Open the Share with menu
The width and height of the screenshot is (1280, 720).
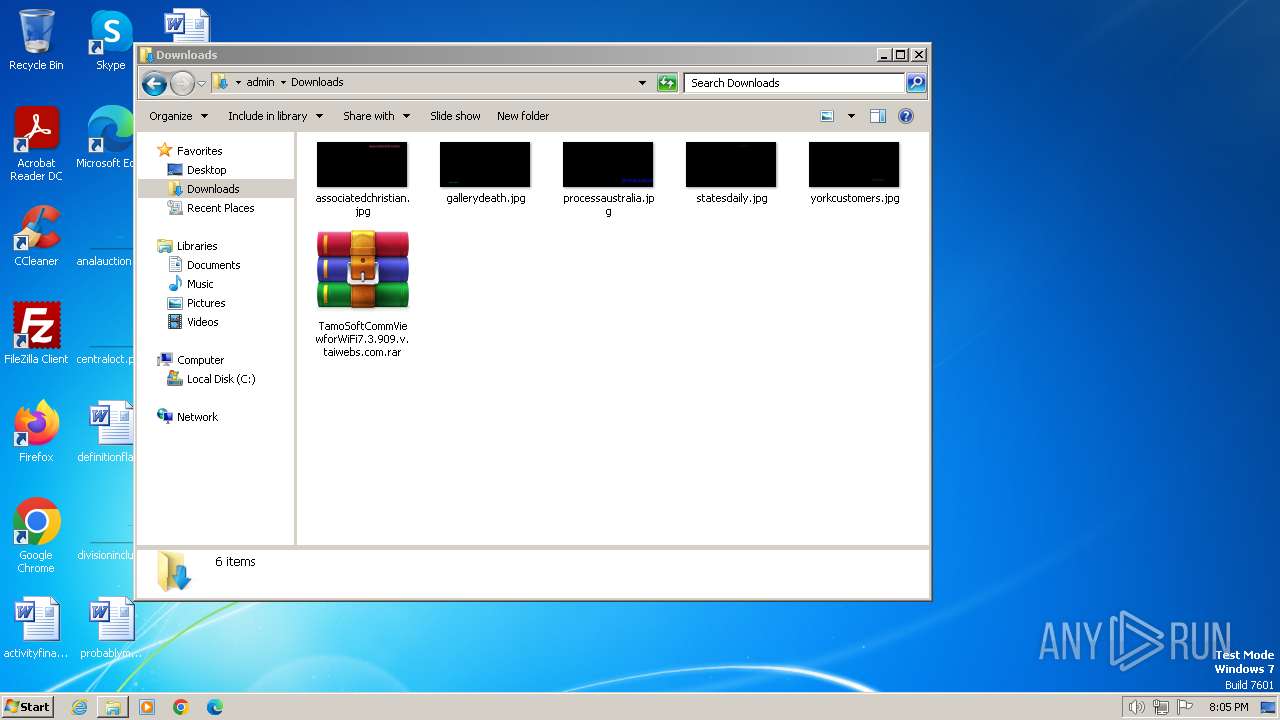coord(376,116)
